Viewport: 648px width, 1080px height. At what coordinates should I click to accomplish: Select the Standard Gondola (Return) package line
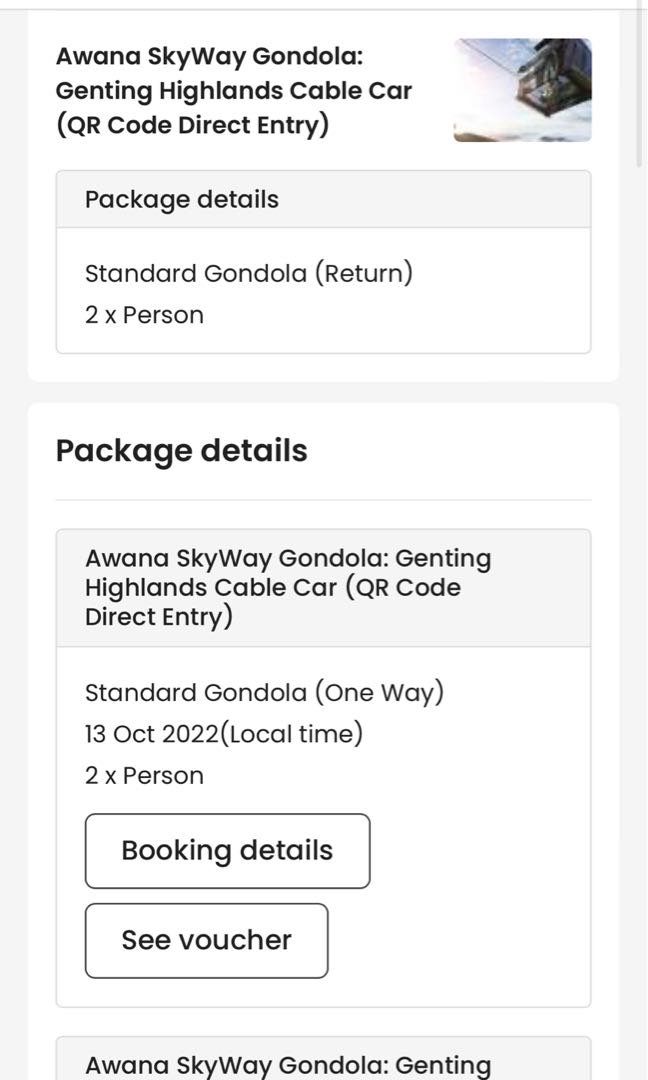coord(246,273)
